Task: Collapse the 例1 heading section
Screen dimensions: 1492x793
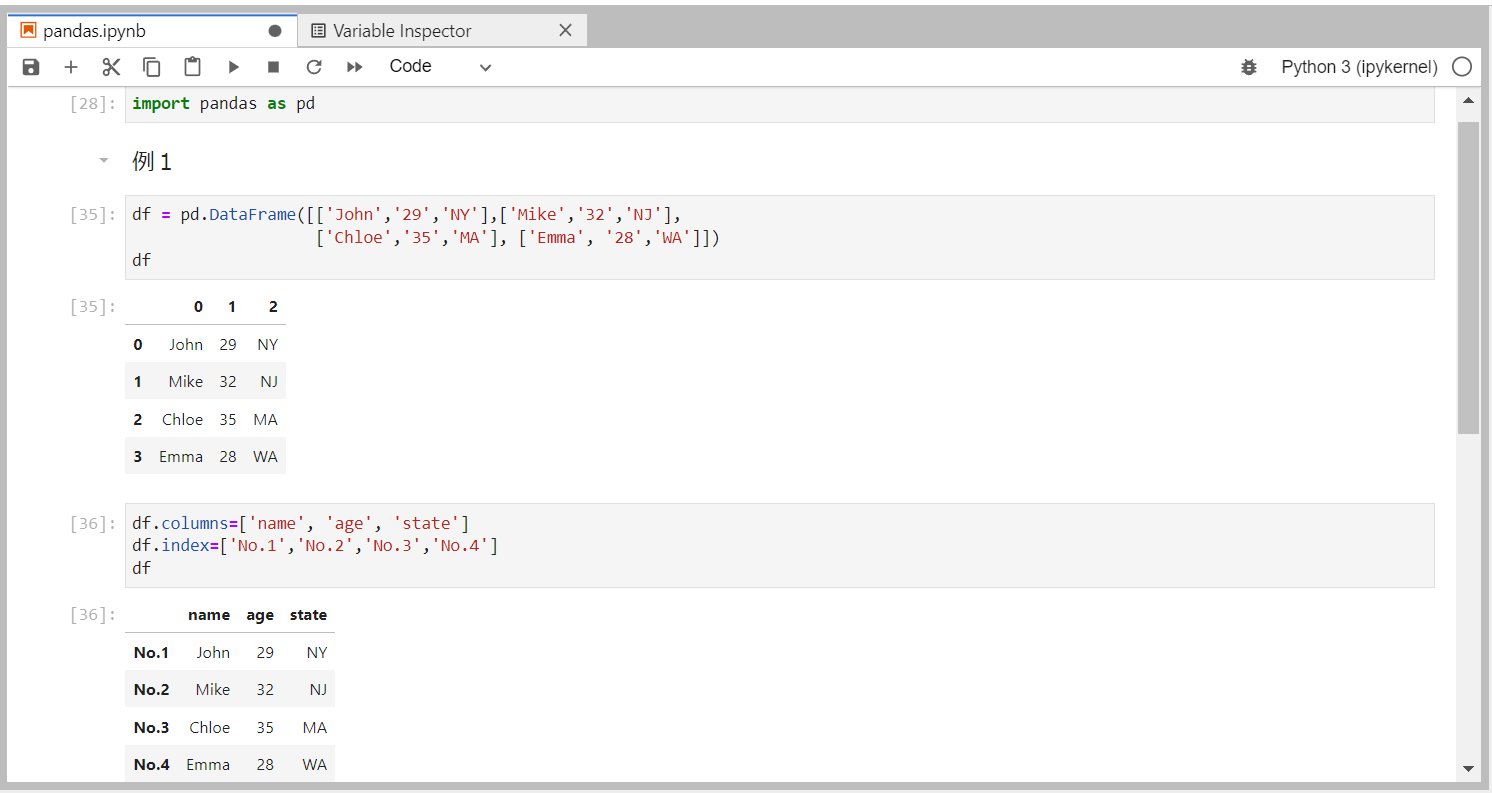Action: pyautogui.click(x=103, y=160)
